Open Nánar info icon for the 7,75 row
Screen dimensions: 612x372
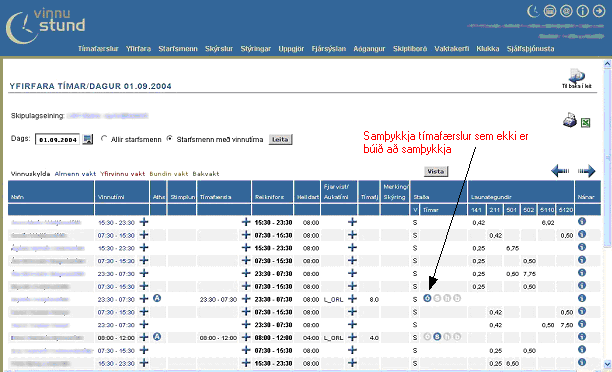click(x=582, y=272)
